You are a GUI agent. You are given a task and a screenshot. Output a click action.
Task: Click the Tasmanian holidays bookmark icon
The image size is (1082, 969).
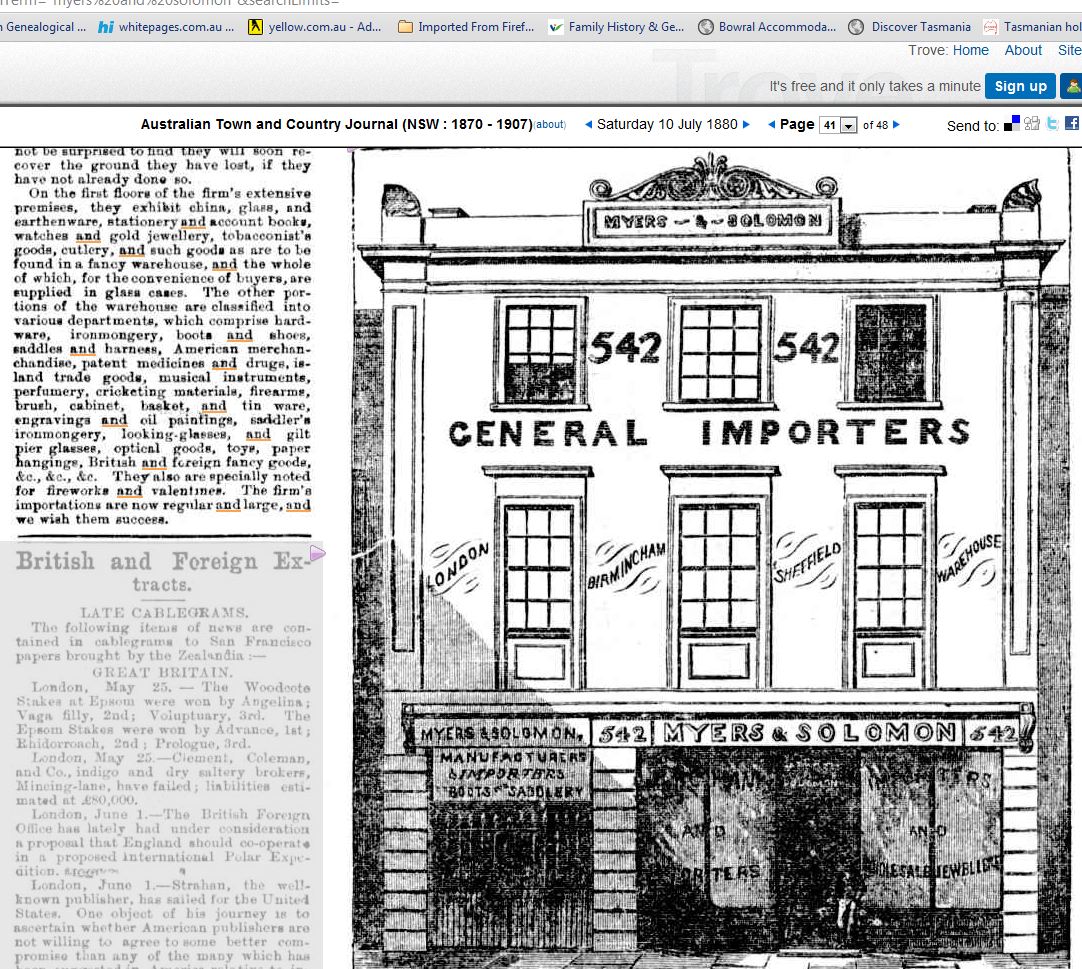pos(990,27)
